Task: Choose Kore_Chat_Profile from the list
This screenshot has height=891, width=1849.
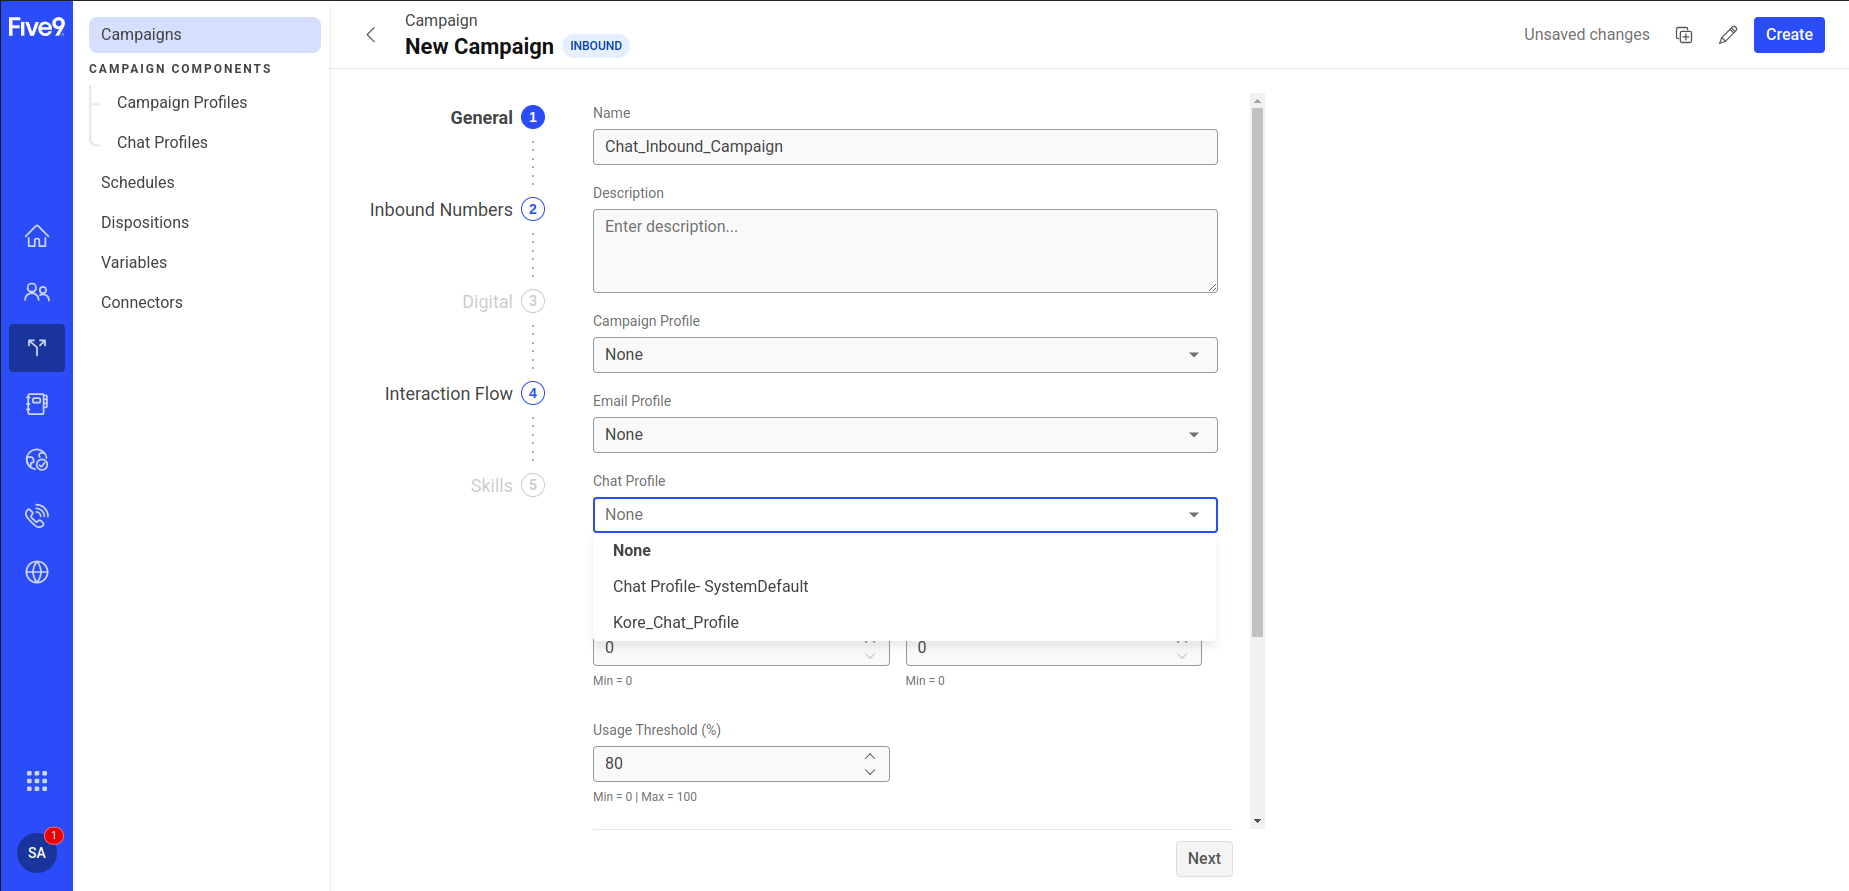Action: [x=676, y=622]
